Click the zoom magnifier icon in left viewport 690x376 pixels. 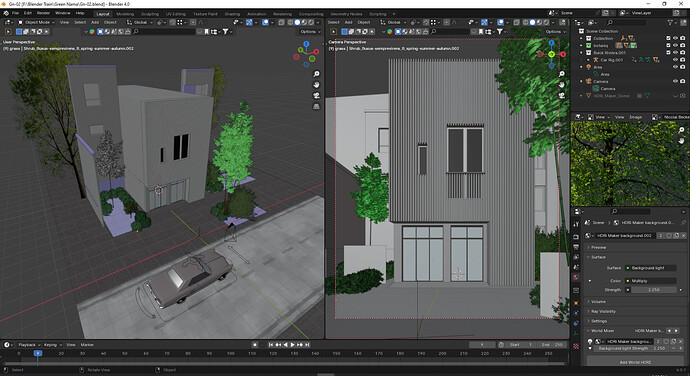tap(316, 74)
